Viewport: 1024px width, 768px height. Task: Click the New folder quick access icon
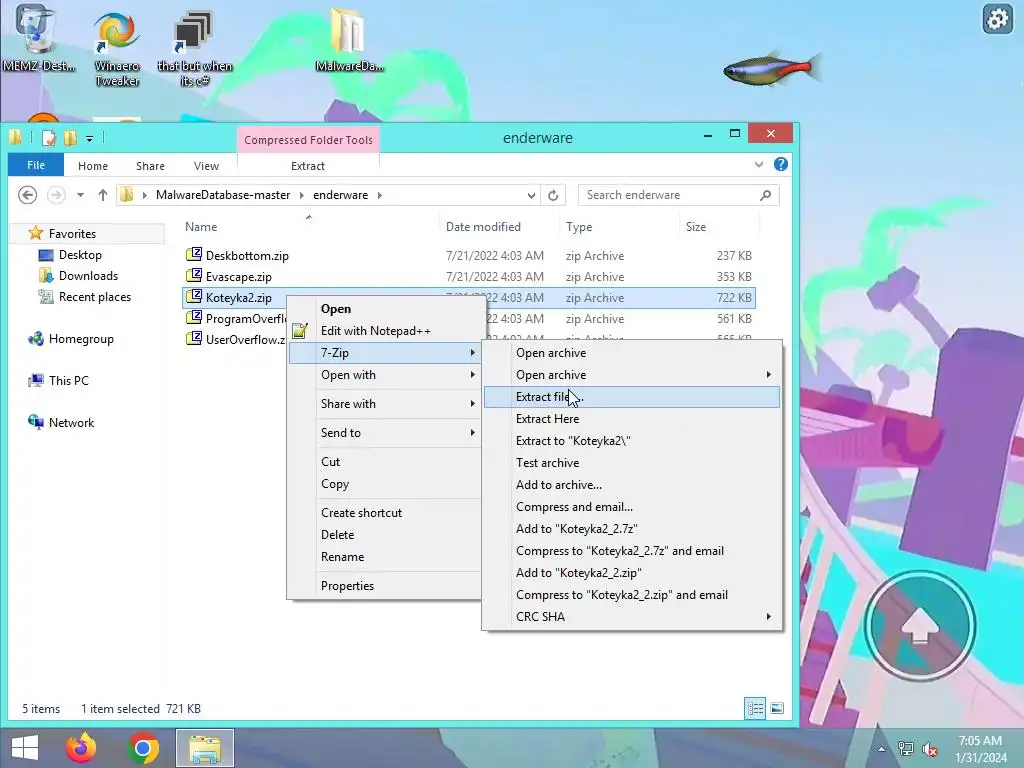pyautogui.click(x=70, y=138)
